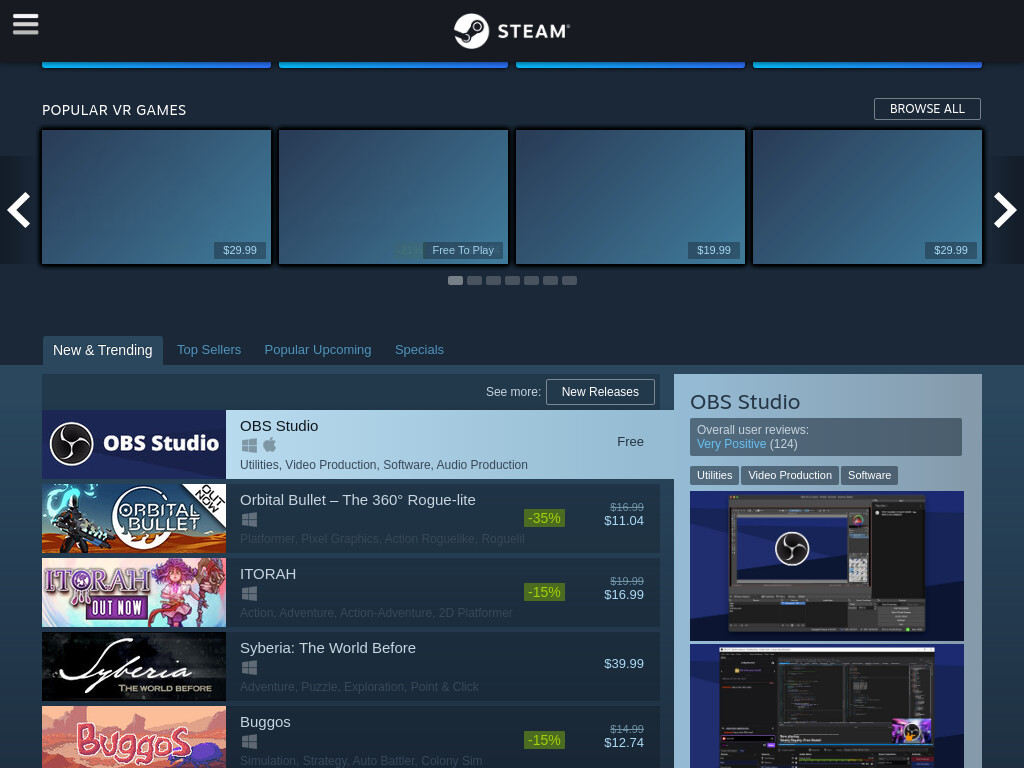
Task: Open second OBS Studio screenshot preview
Action: pos(827,706)
